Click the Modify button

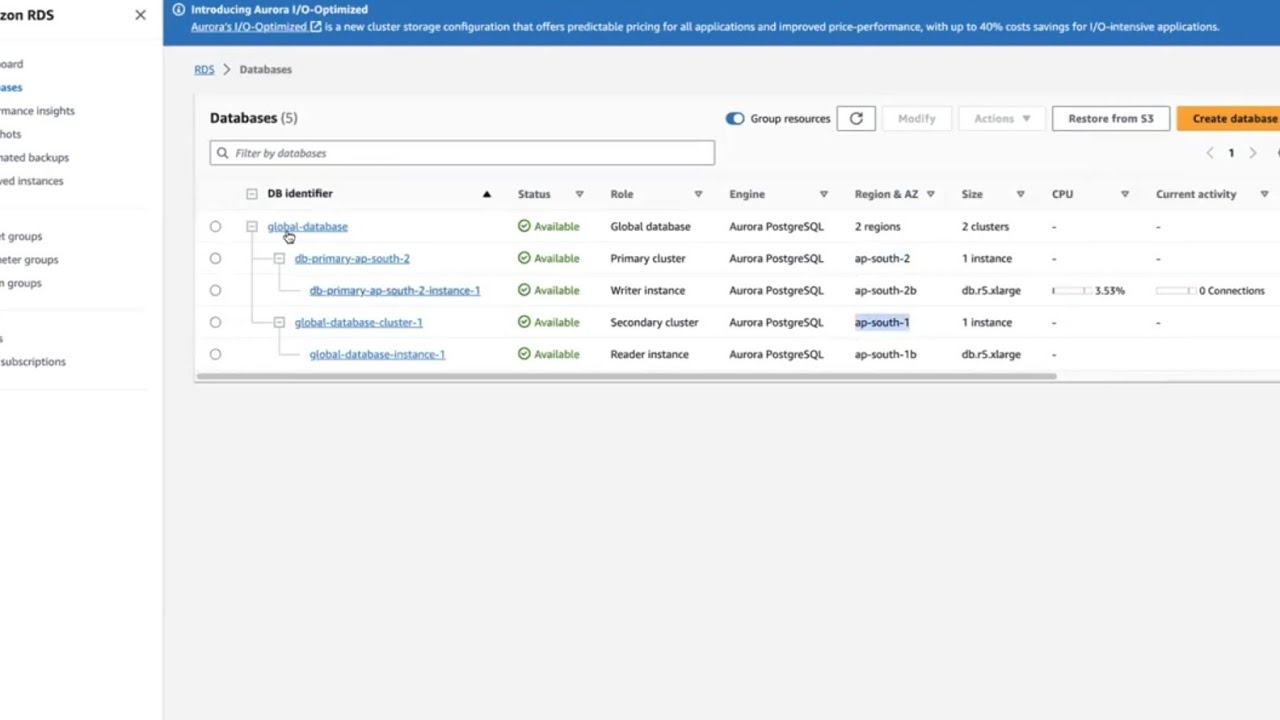tap(916, 118)
